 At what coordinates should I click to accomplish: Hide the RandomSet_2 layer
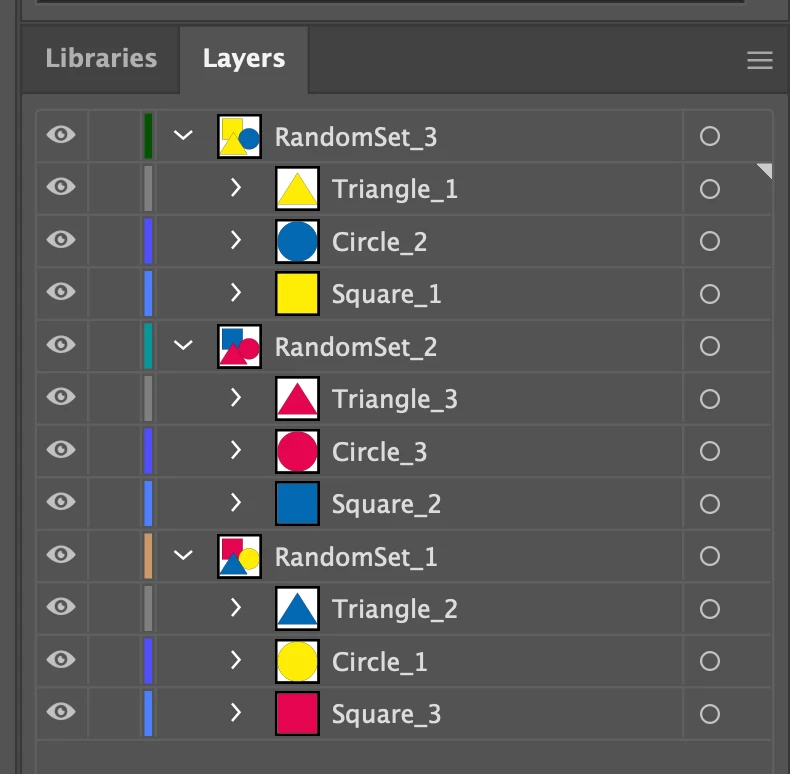click(61, 344)
